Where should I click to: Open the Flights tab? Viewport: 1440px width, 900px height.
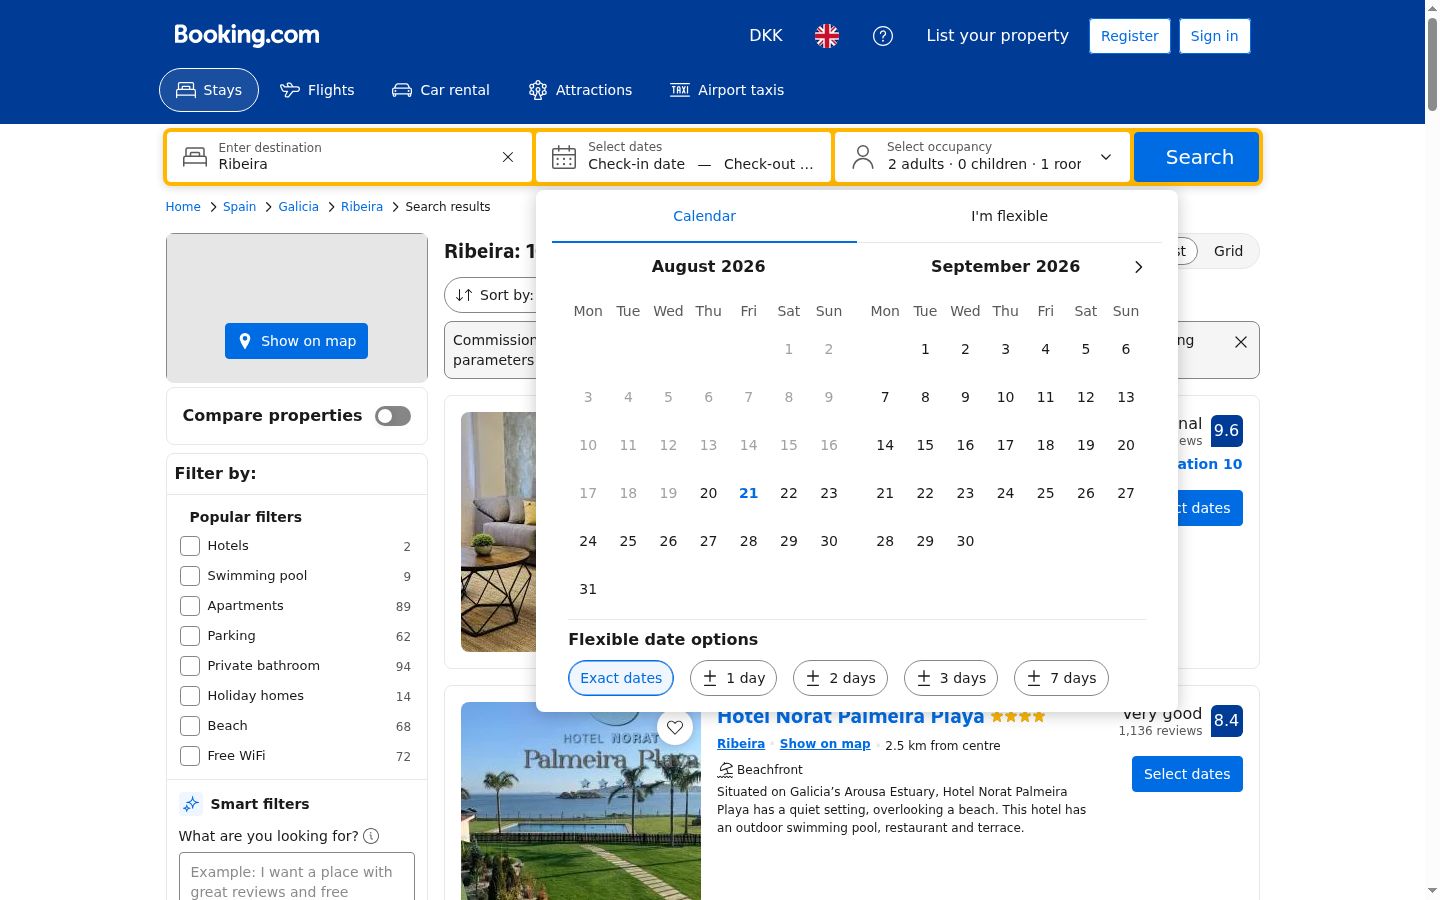[x=317, y=90]
